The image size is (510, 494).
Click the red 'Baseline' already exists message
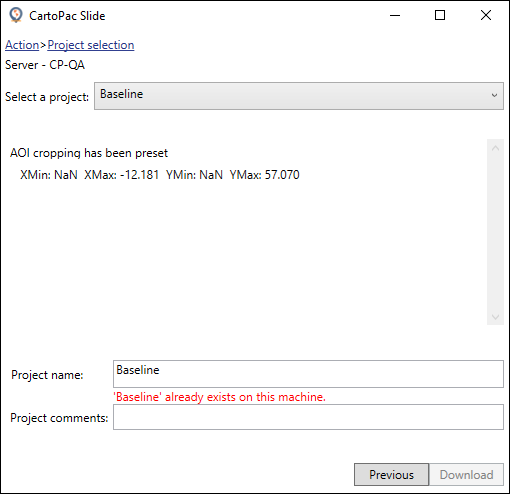pos(219,397)
